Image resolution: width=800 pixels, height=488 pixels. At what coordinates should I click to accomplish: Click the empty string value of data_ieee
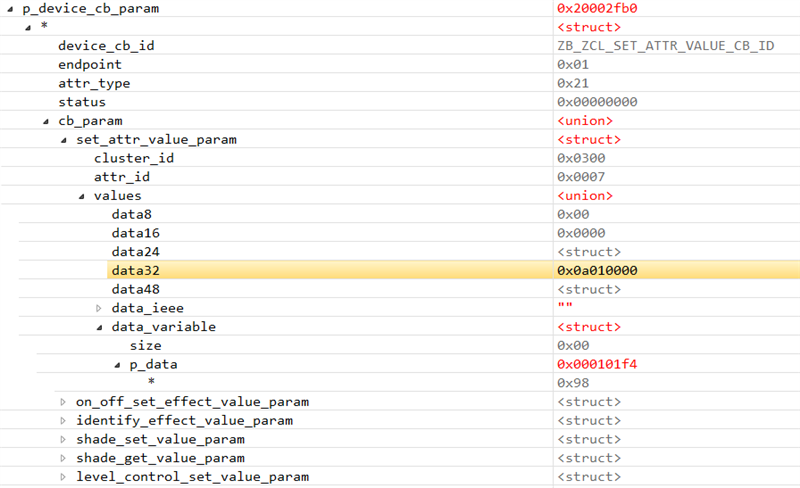tap(565, 306)
